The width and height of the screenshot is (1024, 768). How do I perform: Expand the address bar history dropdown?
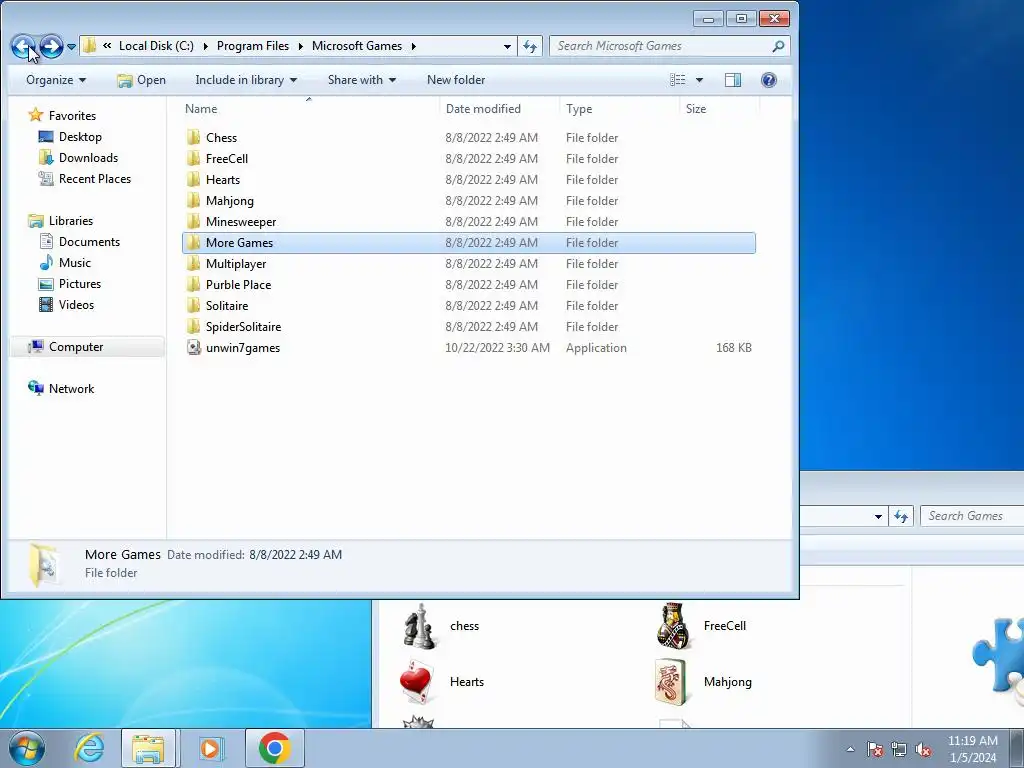(x=507, y=46)
